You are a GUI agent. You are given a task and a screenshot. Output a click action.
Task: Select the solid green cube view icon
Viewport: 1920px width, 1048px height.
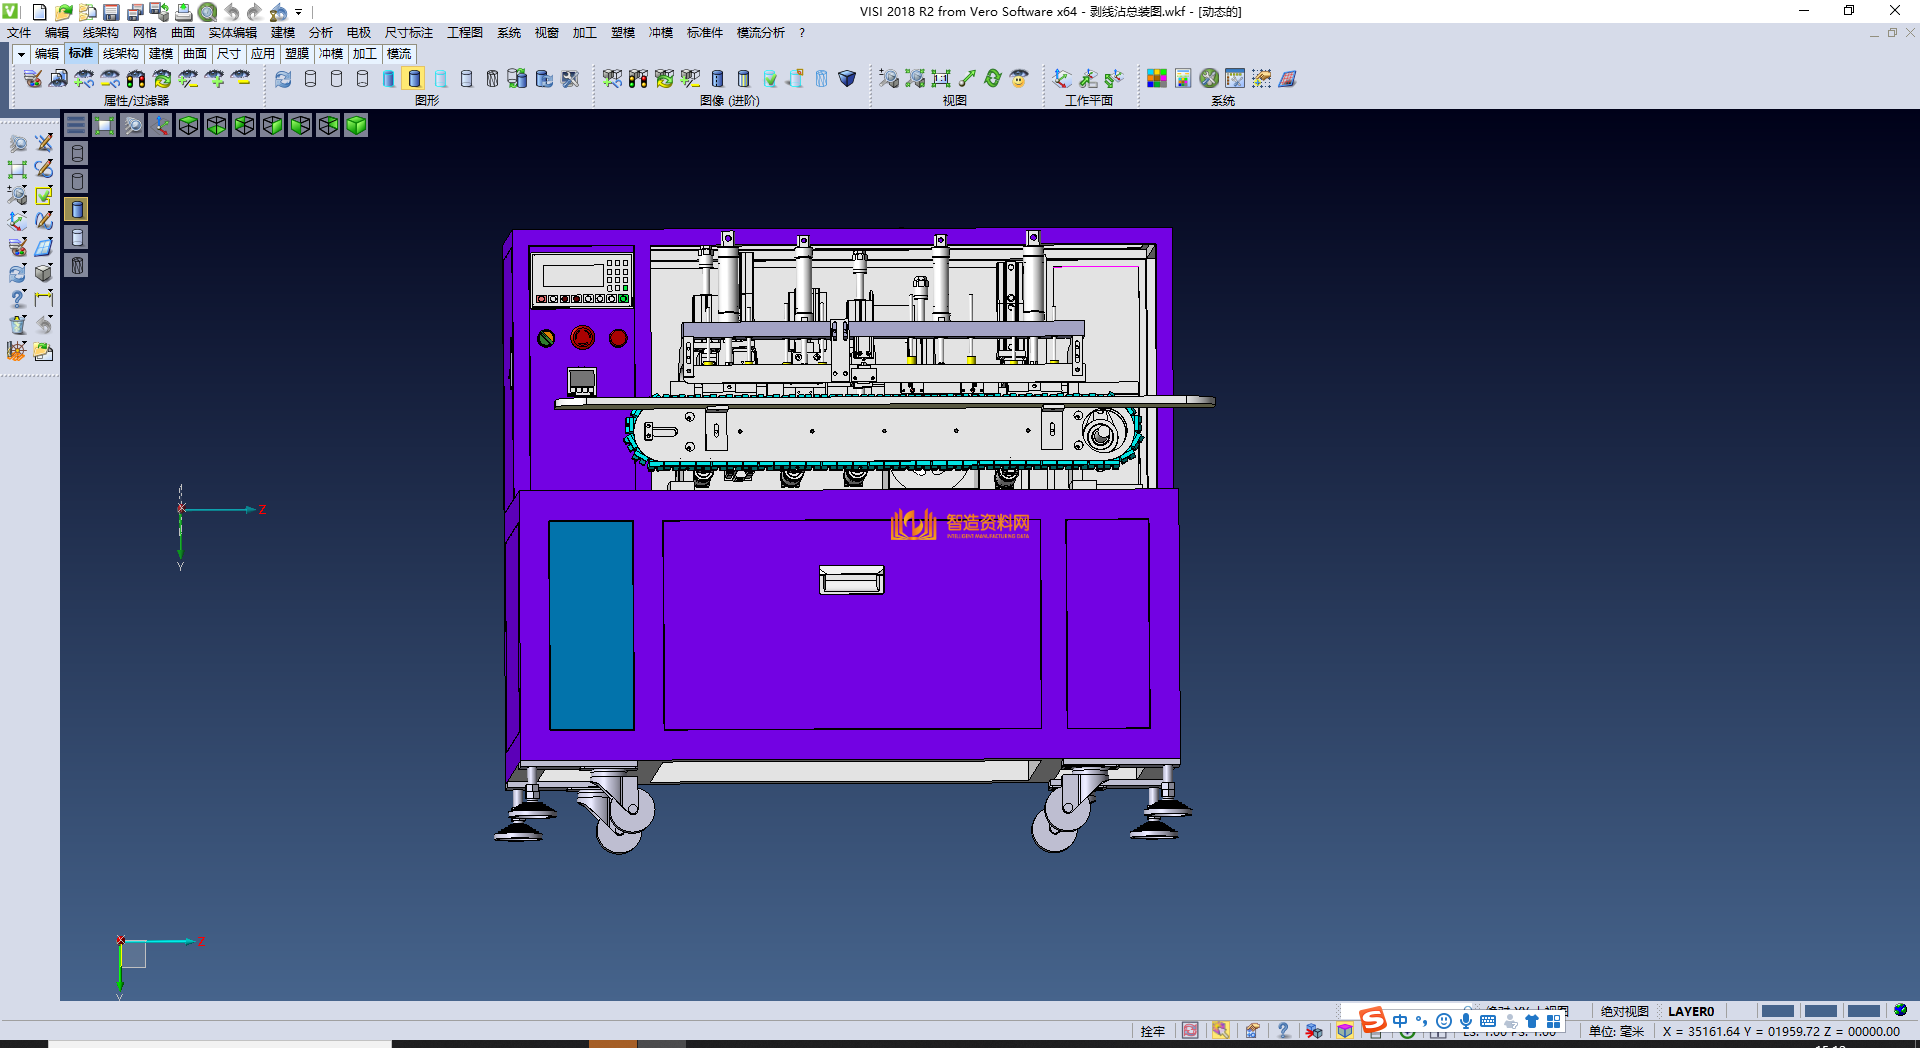(x=356, y=125)
